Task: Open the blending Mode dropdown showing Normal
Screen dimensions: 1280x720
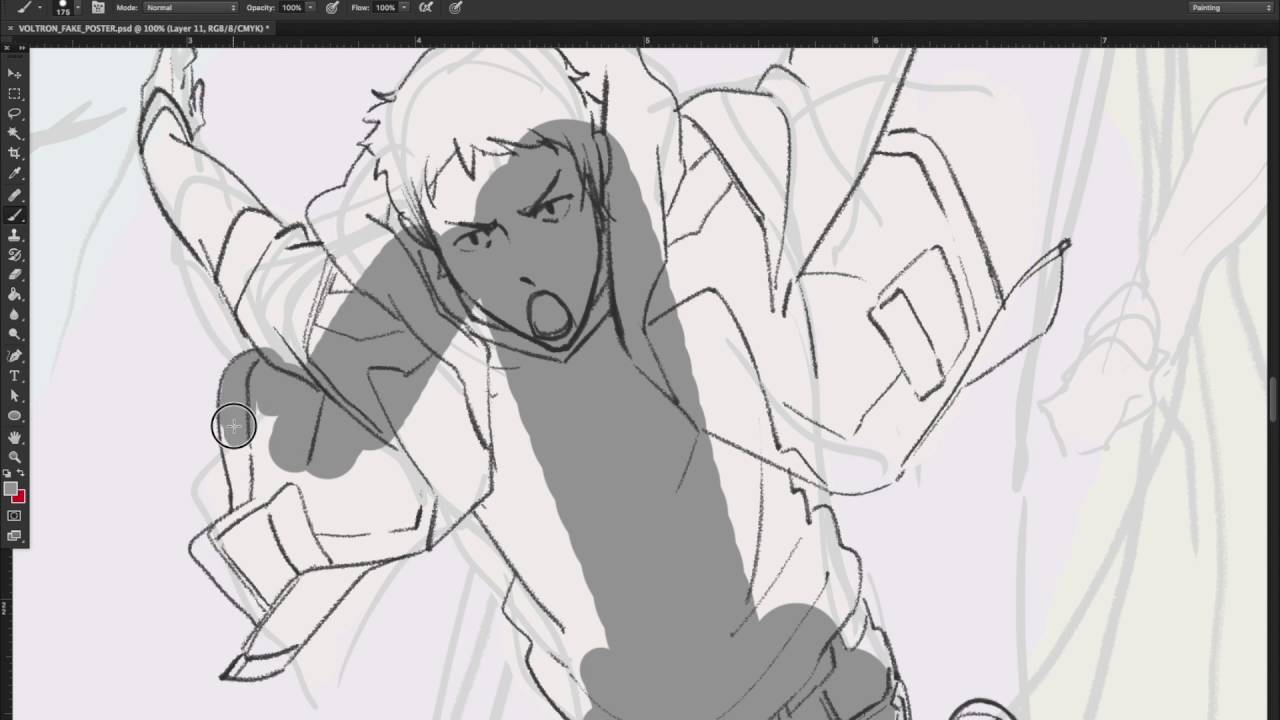Action: [x=190, y=7]
